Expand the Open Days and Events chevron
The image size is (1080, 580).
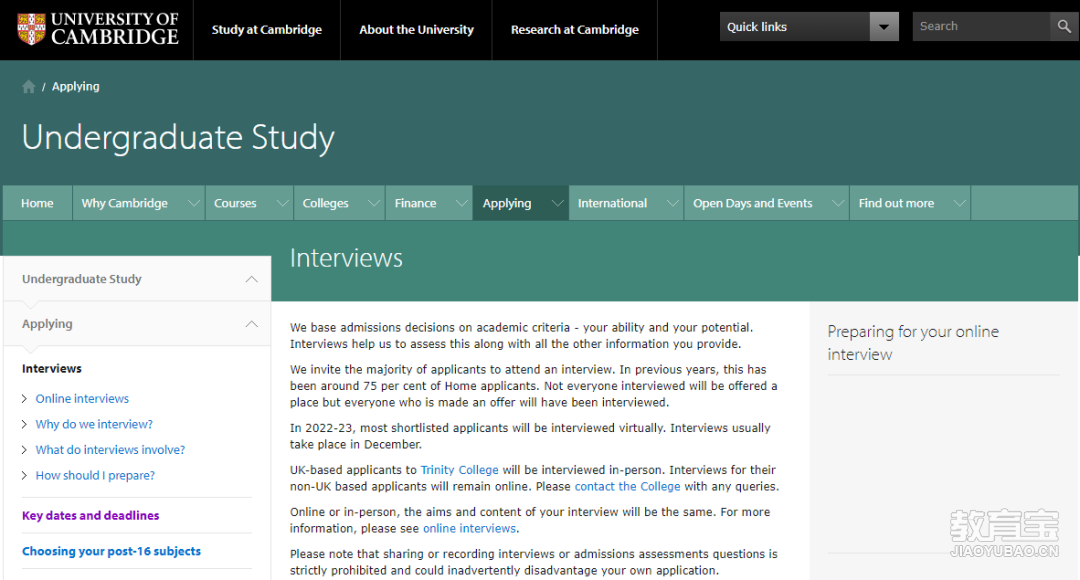click(838, 203)
